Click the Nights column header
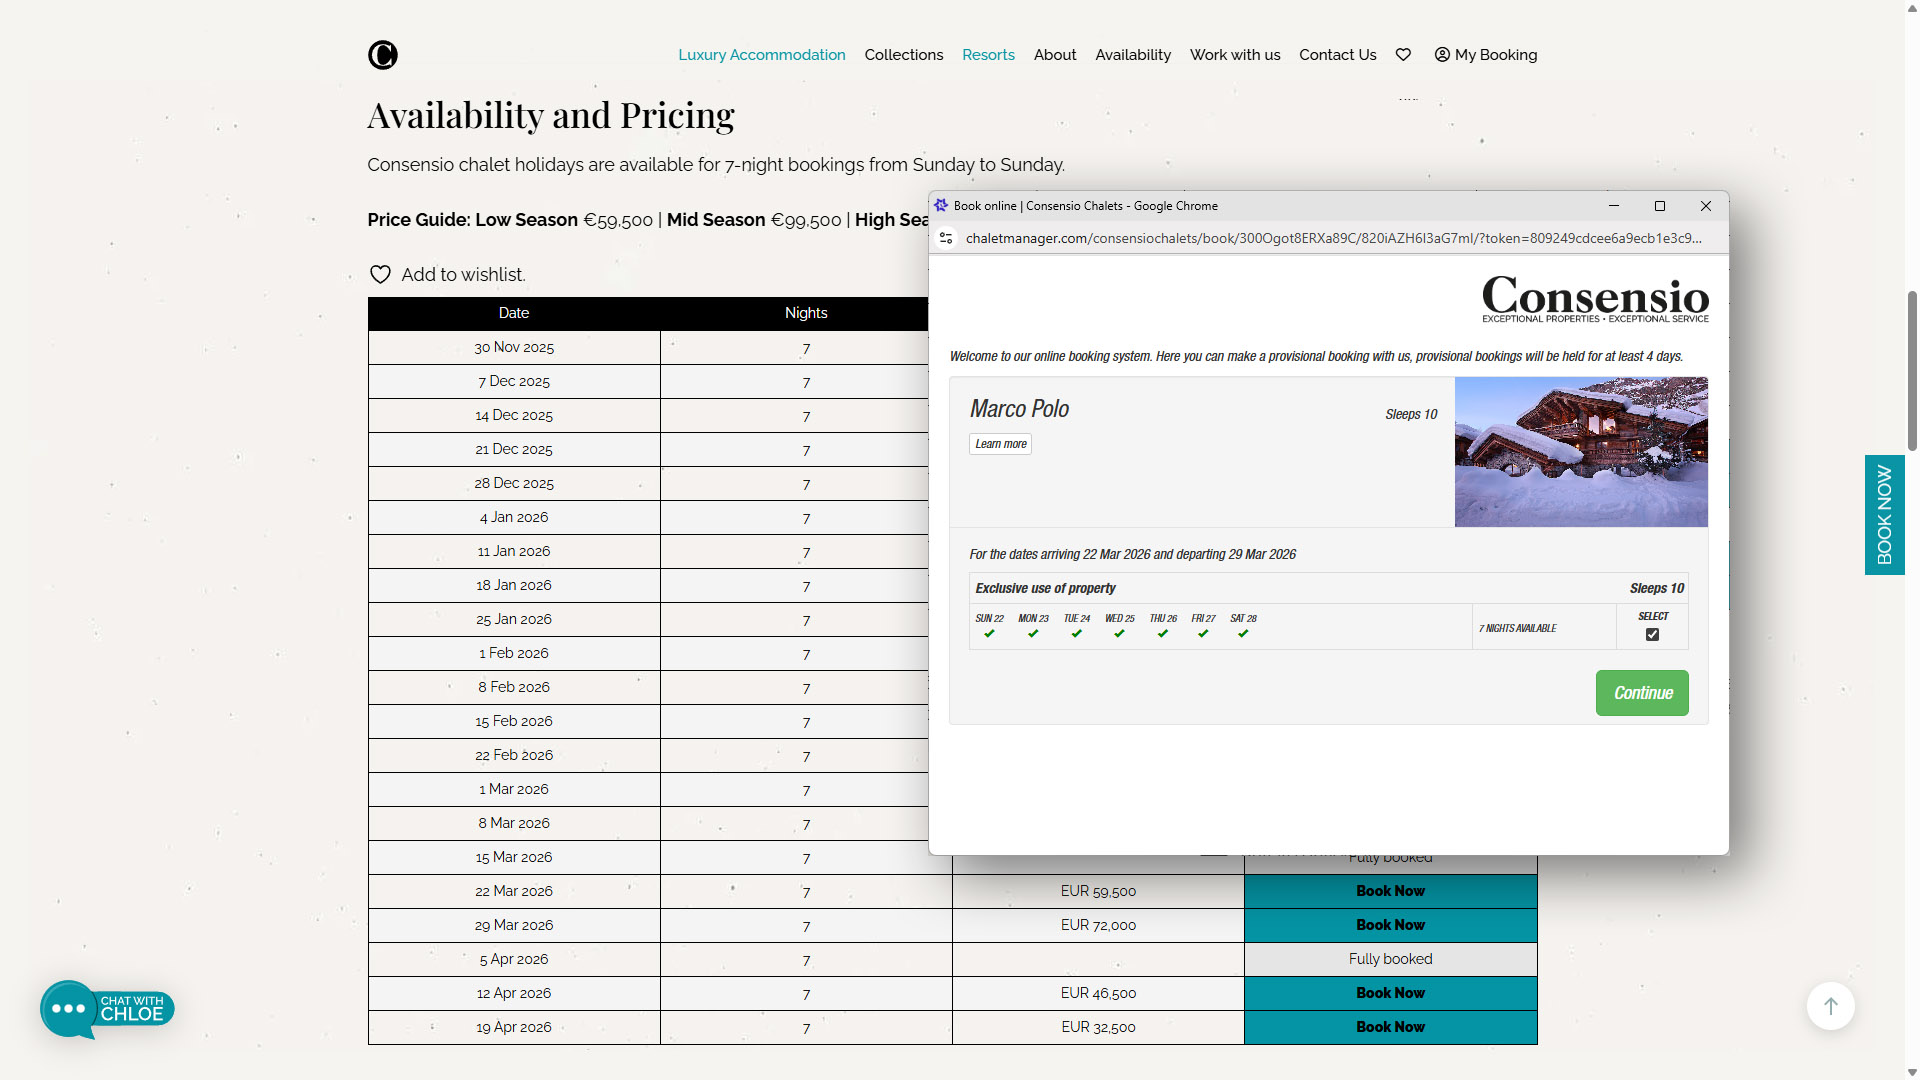Viewport: 1920px width, 1080px height. click(806, 313)
